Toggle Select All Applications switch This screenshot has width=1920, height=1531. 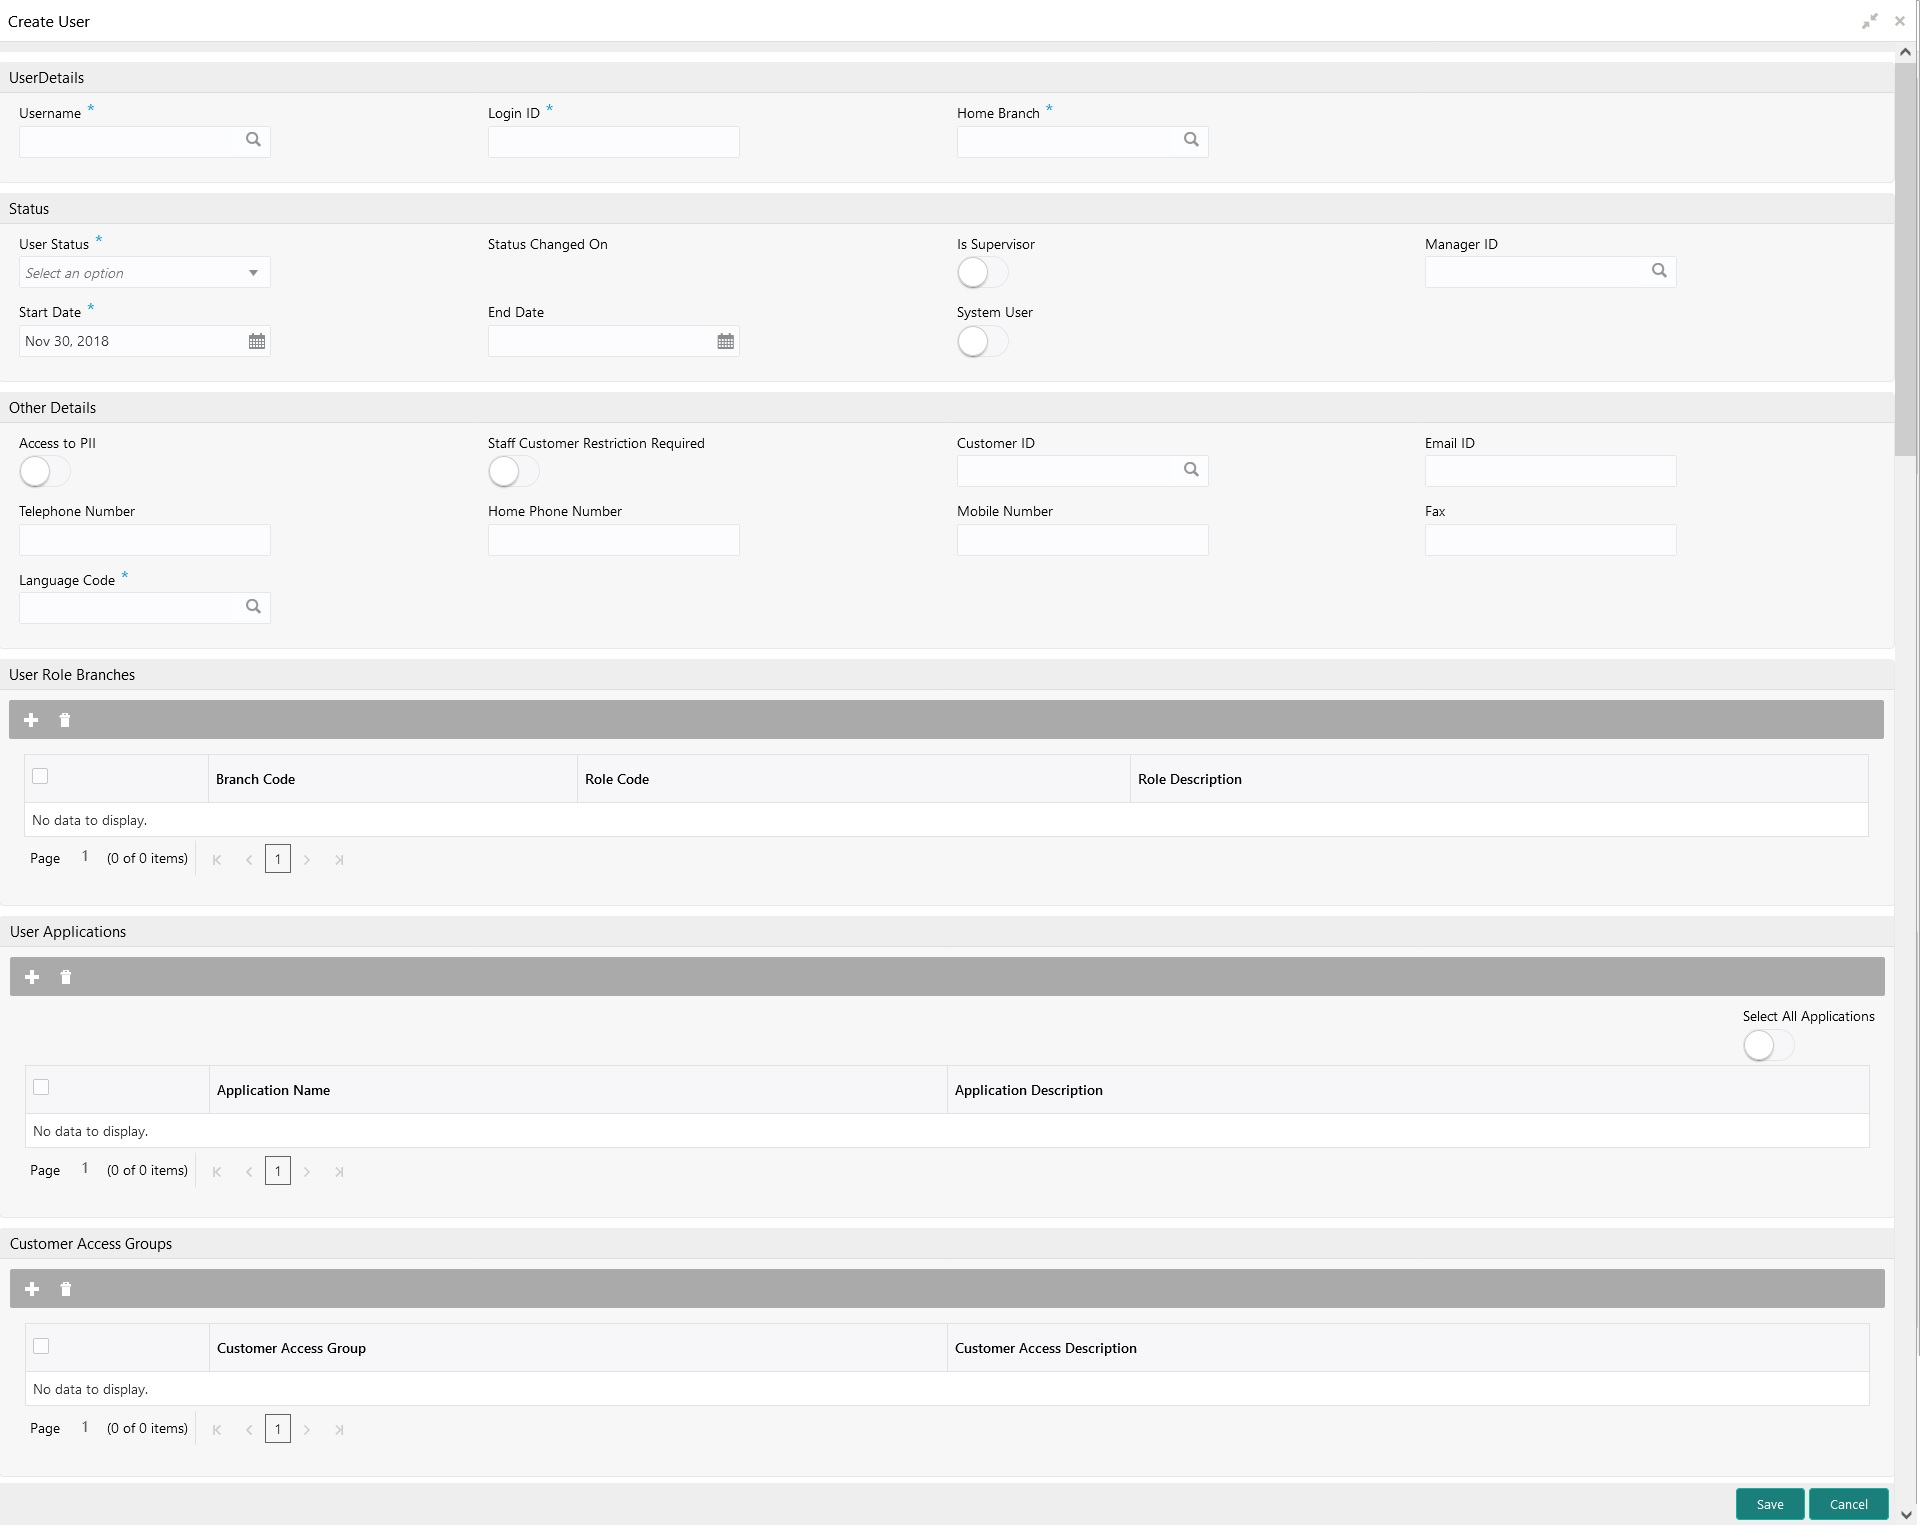click(1768, 1046)
